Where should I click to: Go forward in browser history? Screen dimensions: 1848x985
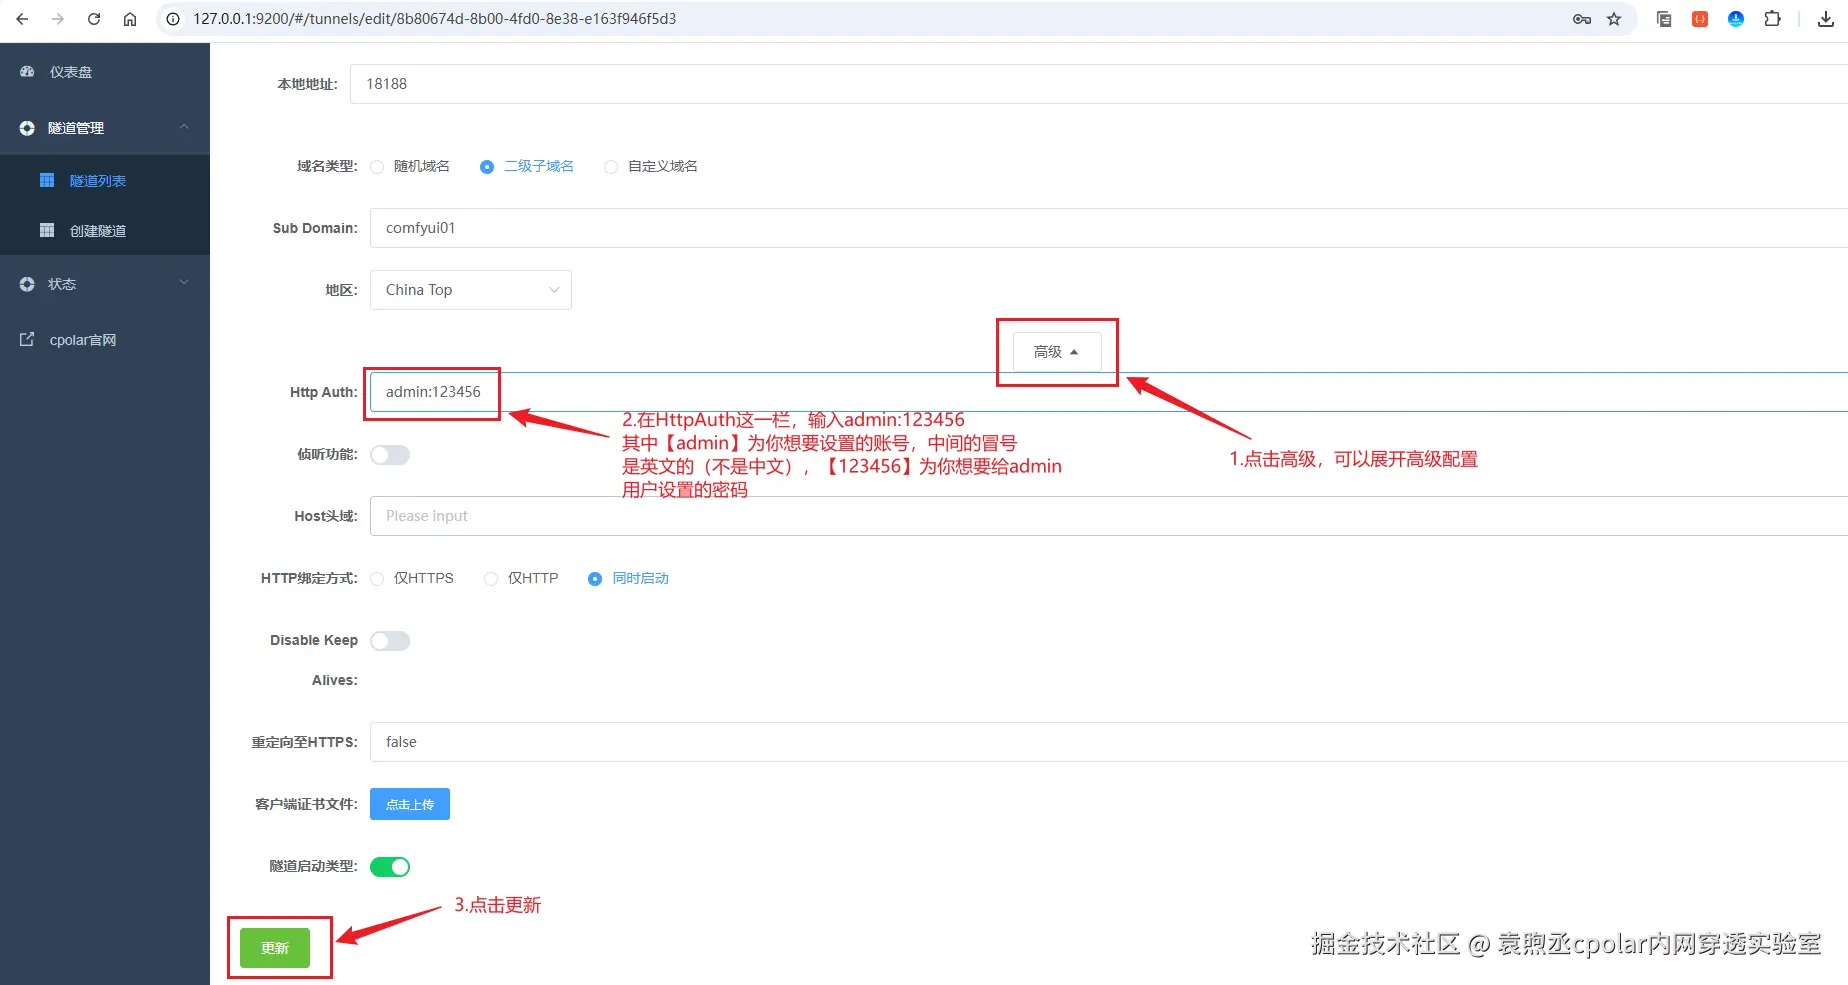point(58,19)
